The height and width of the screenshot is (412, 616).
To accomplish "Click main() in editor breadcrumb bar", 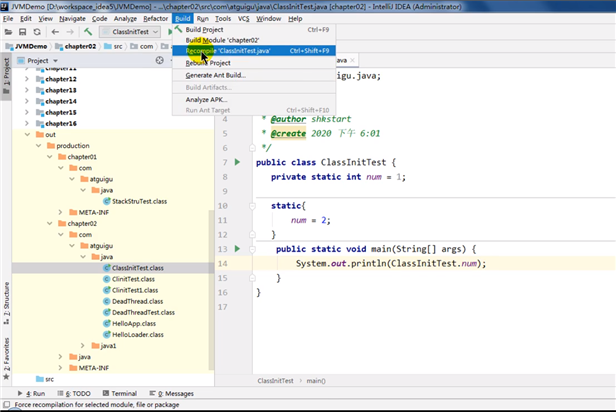I will click(316, 381).
